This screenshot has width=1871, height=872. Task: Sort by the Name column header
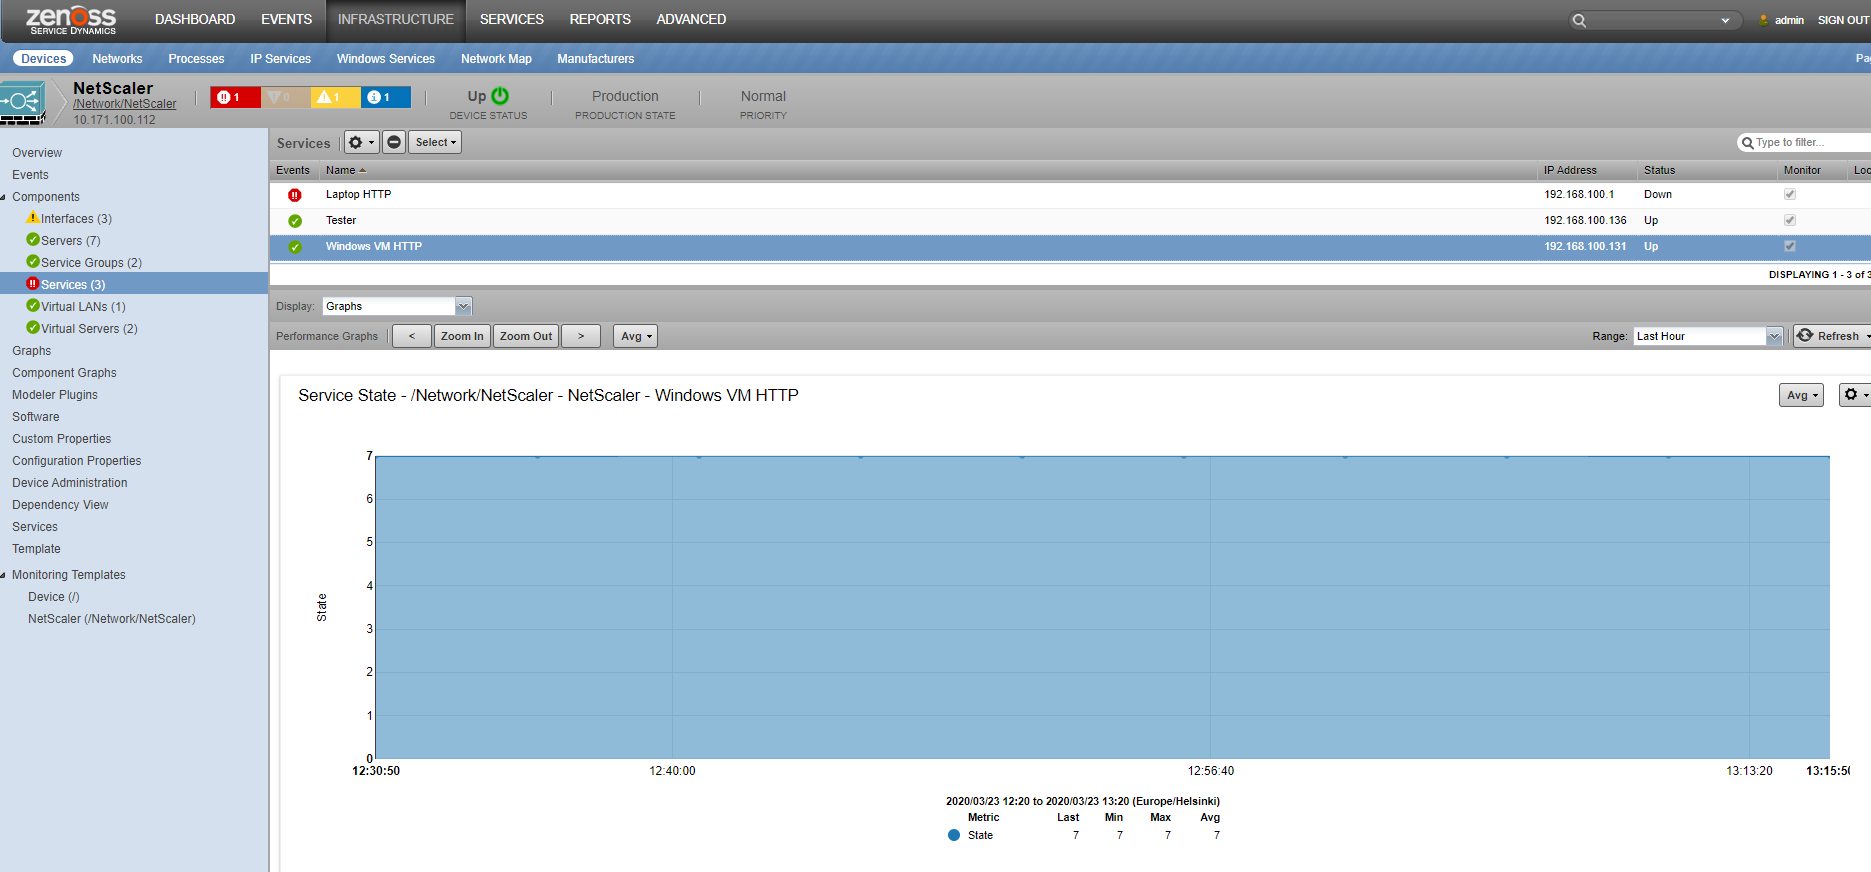click(341, 170)
